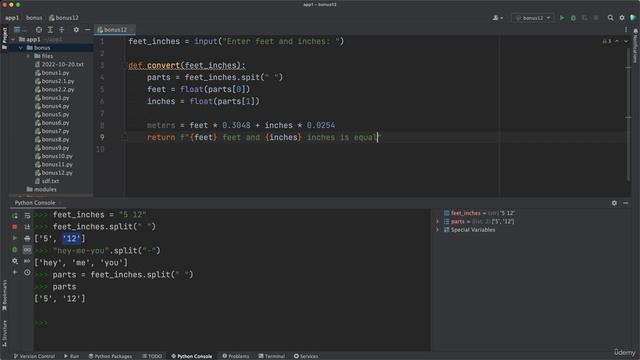Add a new console with plus icon
The height and width of the screenshot is (360, 640).
[x=15, y=272]
